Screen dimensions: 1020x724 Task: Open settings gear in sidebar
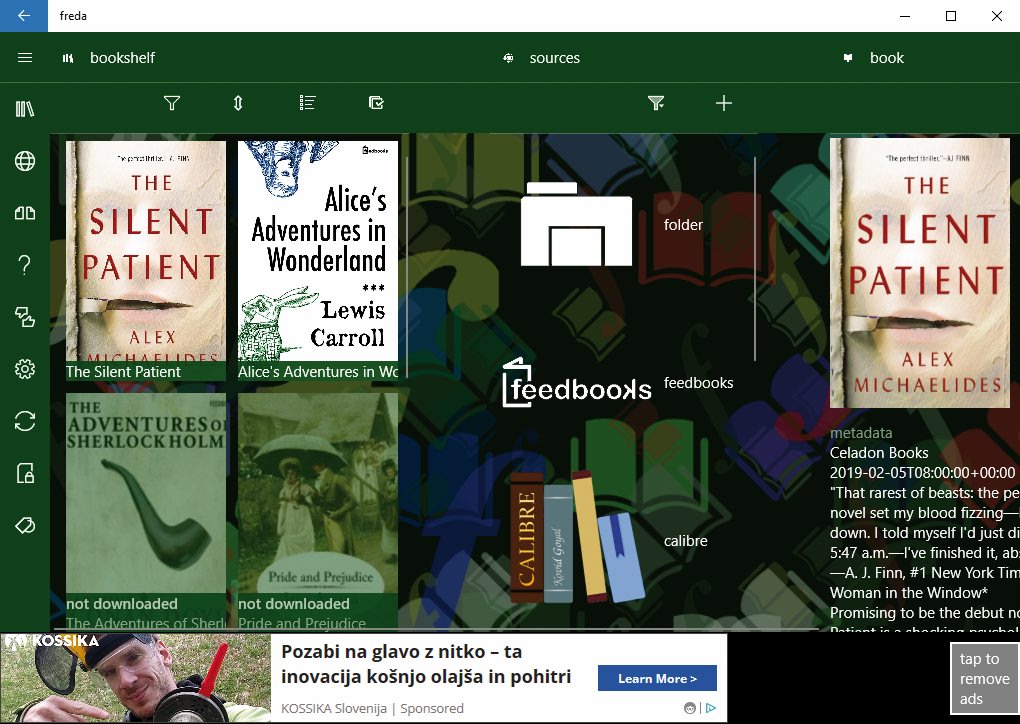tap(25, 369)
